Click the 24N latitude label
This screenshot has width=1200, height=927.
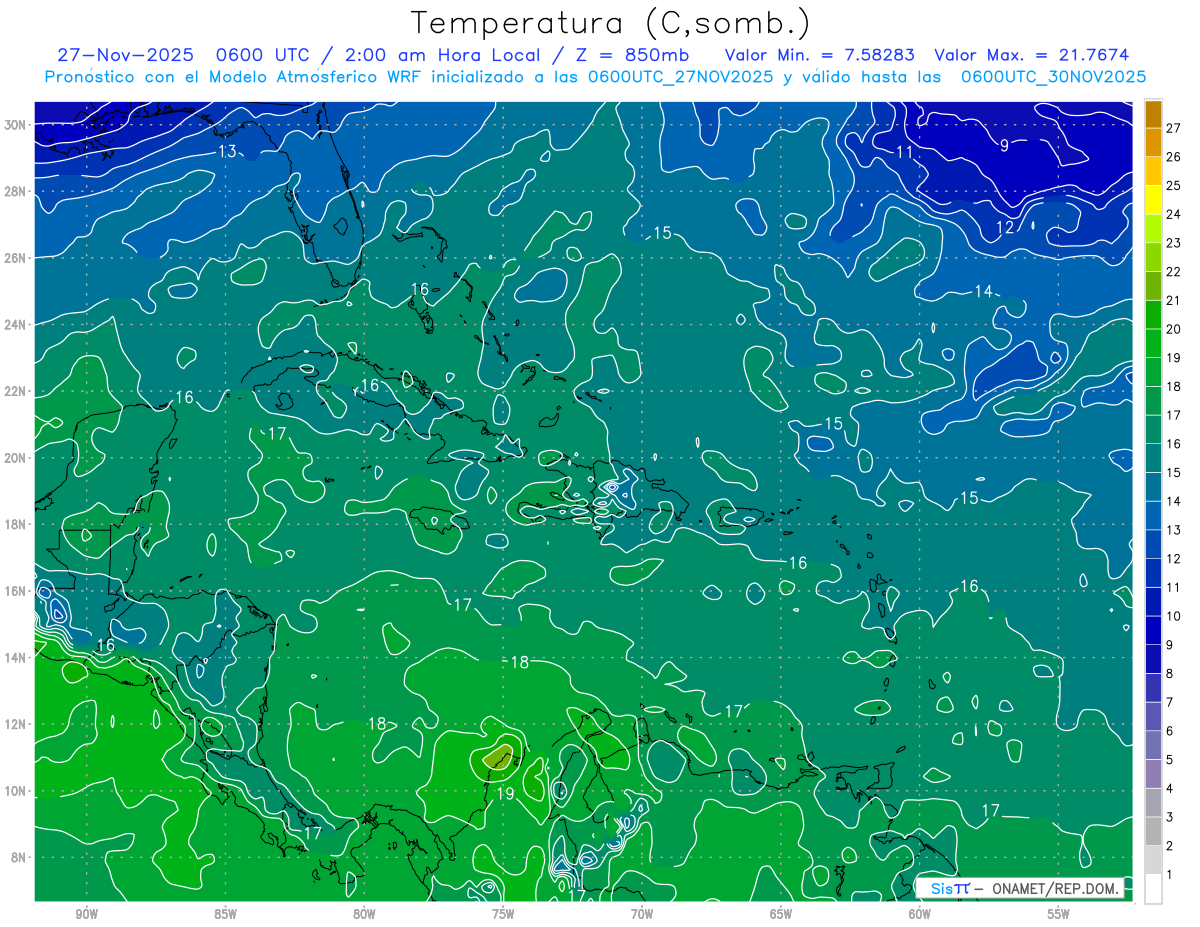coord(16,324)
